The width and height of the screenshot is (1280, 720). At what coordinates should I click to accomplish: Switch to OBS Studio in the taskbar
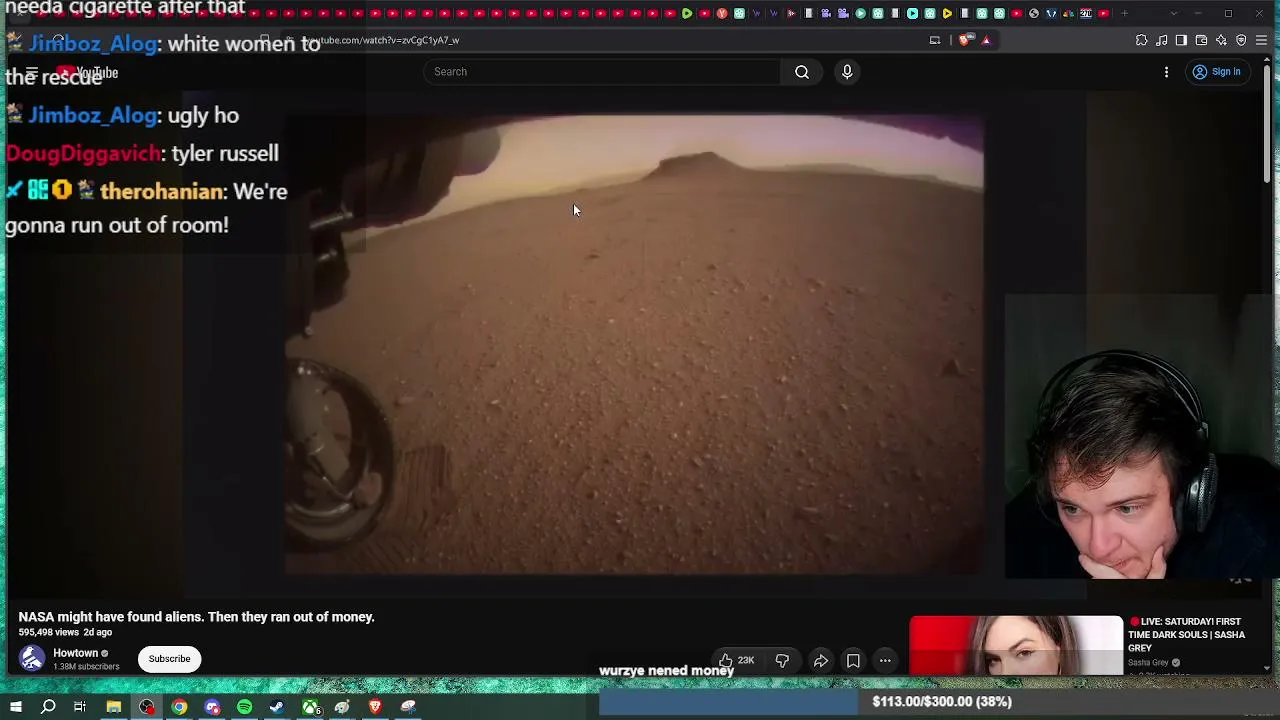point(147,707)
